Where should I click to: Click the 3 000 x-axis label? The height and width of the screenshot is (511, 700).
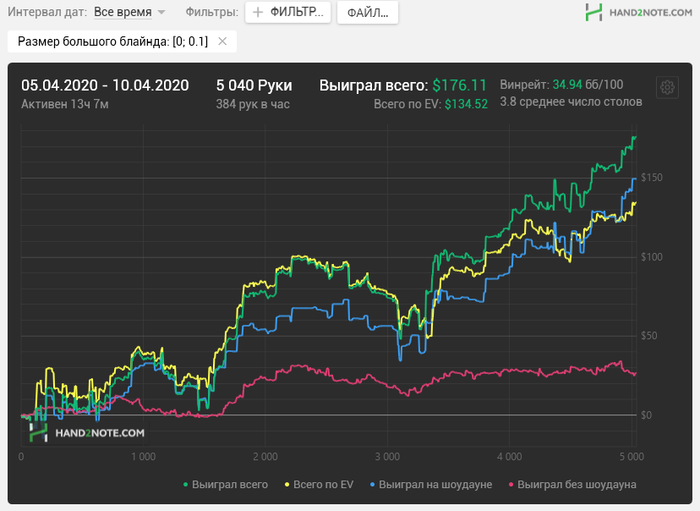tap(388, 457)
